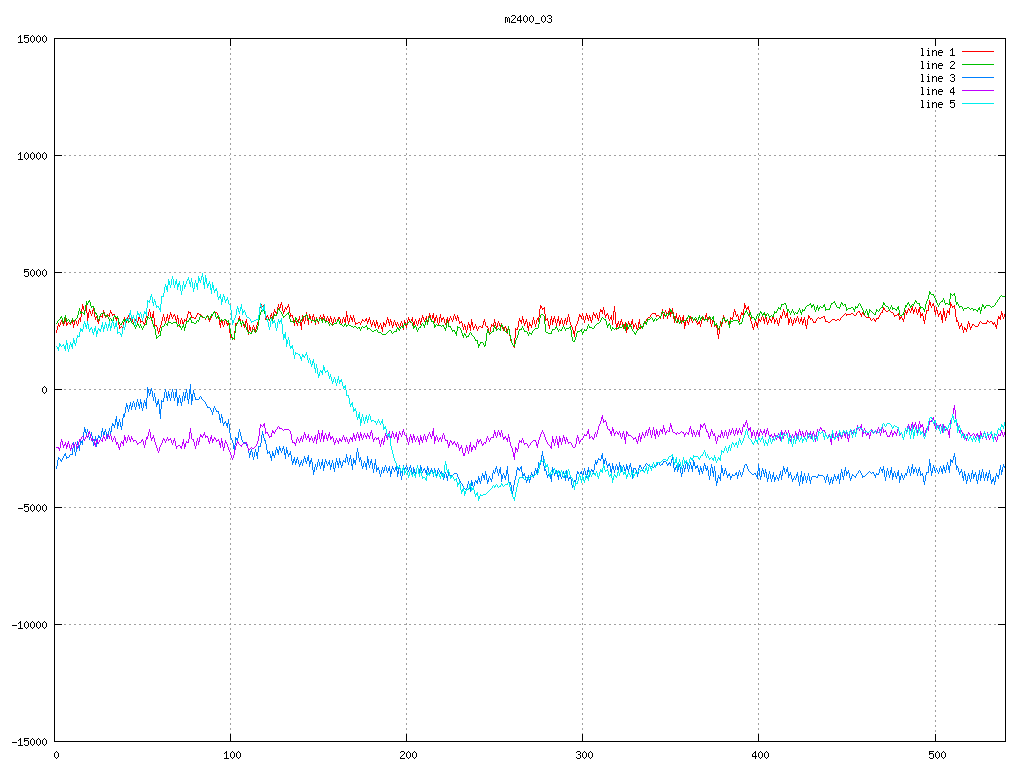The height and width of the screenshot is (768, 1024).
Task: Select the 'line 1' legend label
Action: 937,52
